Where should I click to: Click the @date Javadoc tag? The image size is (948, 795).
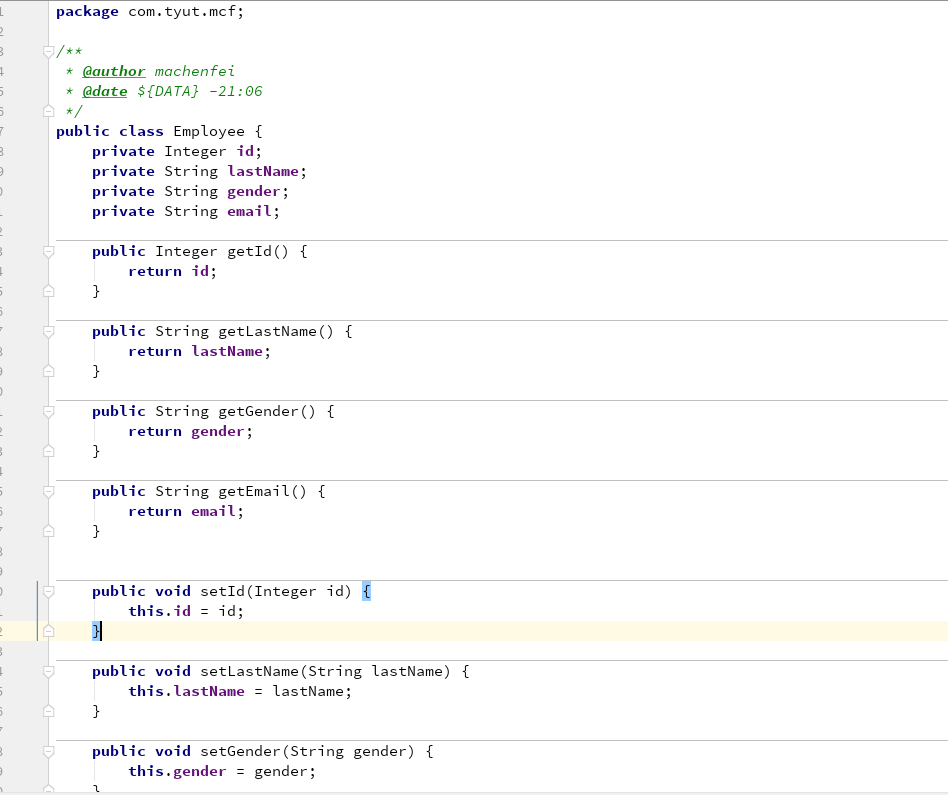coord(105,91)
